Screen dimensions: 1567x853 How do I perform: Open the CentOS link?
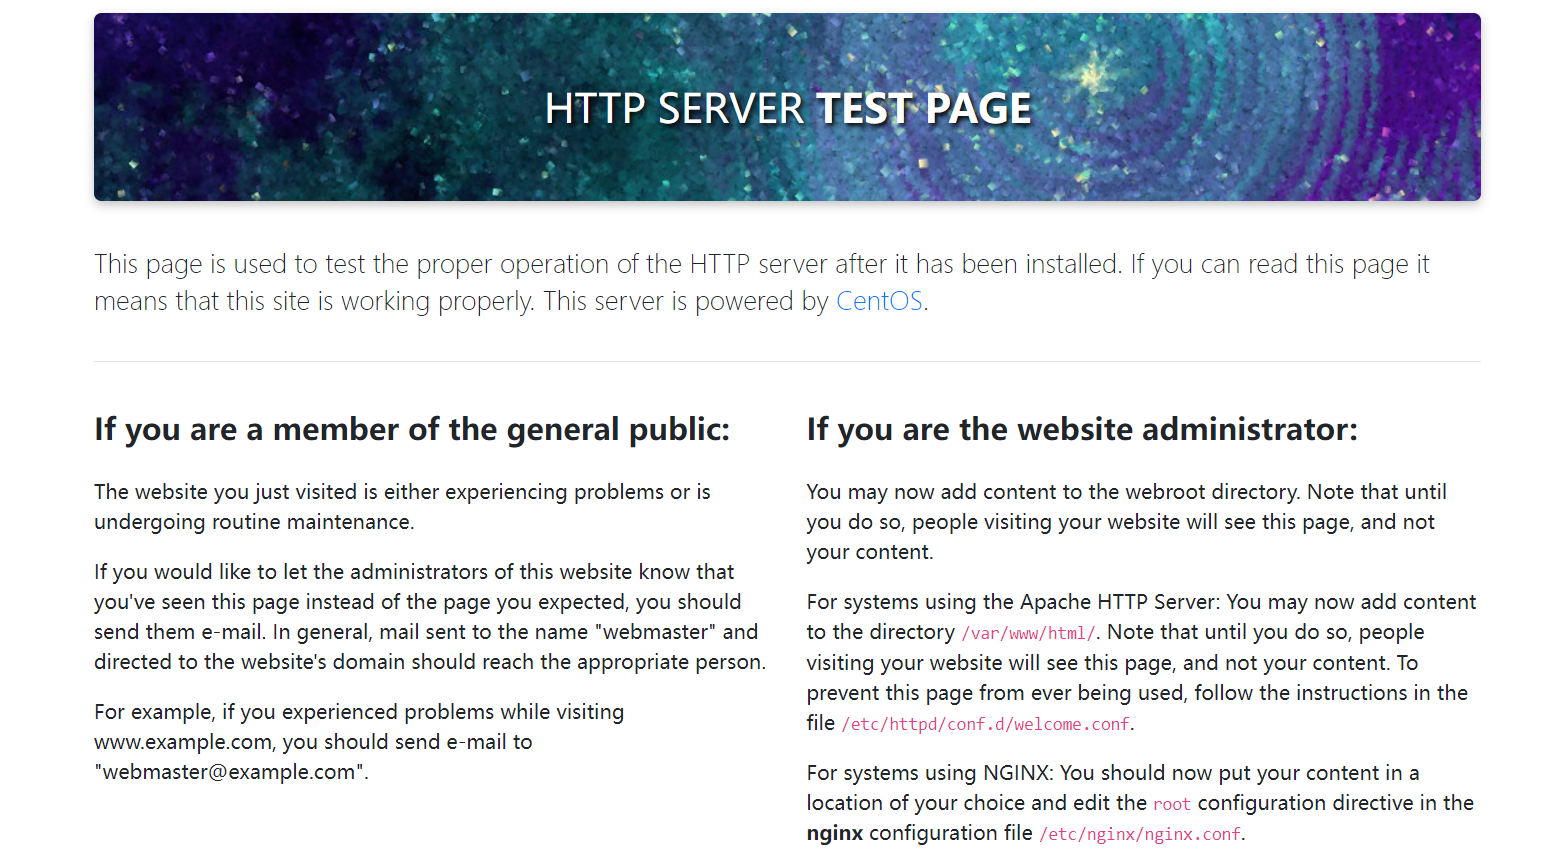click(x=878, y=301)
